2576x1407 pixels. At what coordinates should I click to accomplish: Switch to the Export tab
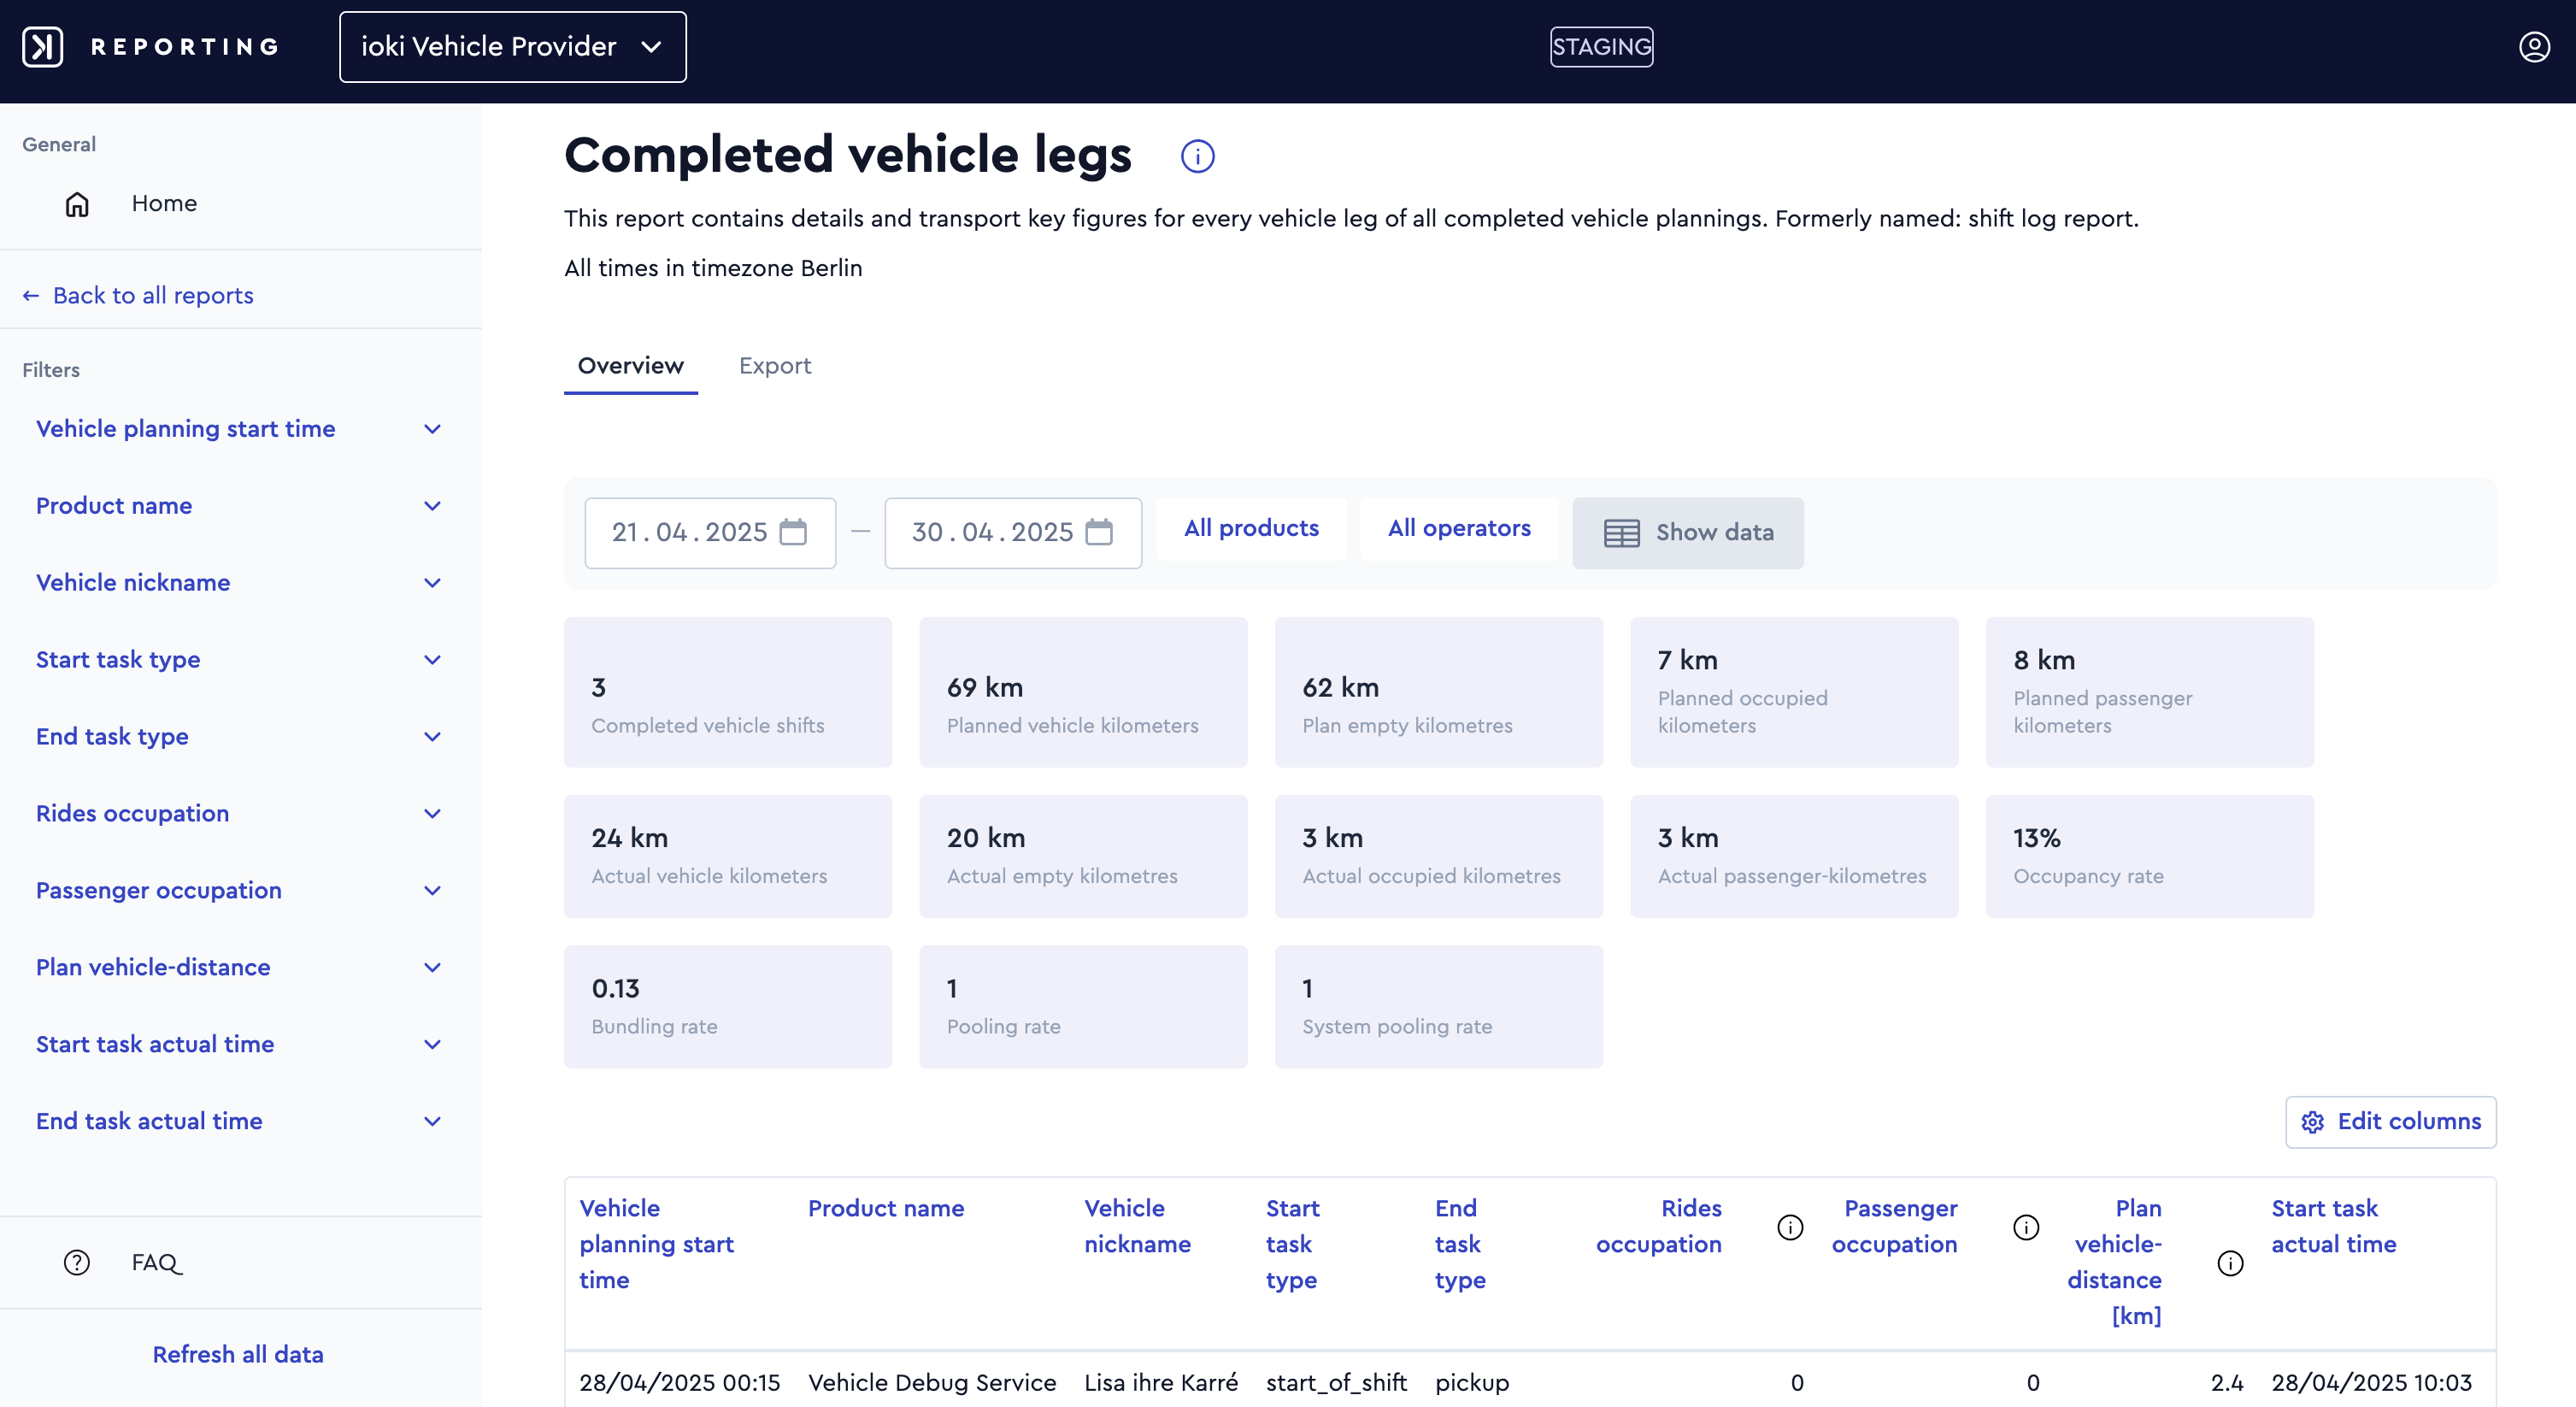click(774, 366)
